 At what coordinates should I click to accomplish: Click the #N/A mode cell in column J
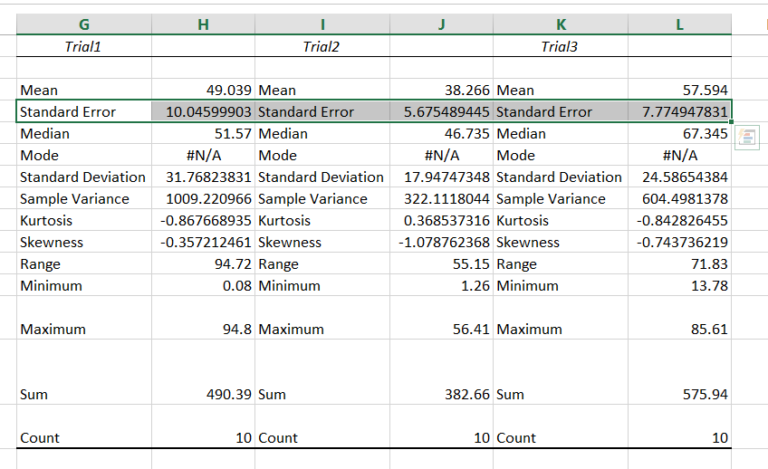[x=441, y=155]
